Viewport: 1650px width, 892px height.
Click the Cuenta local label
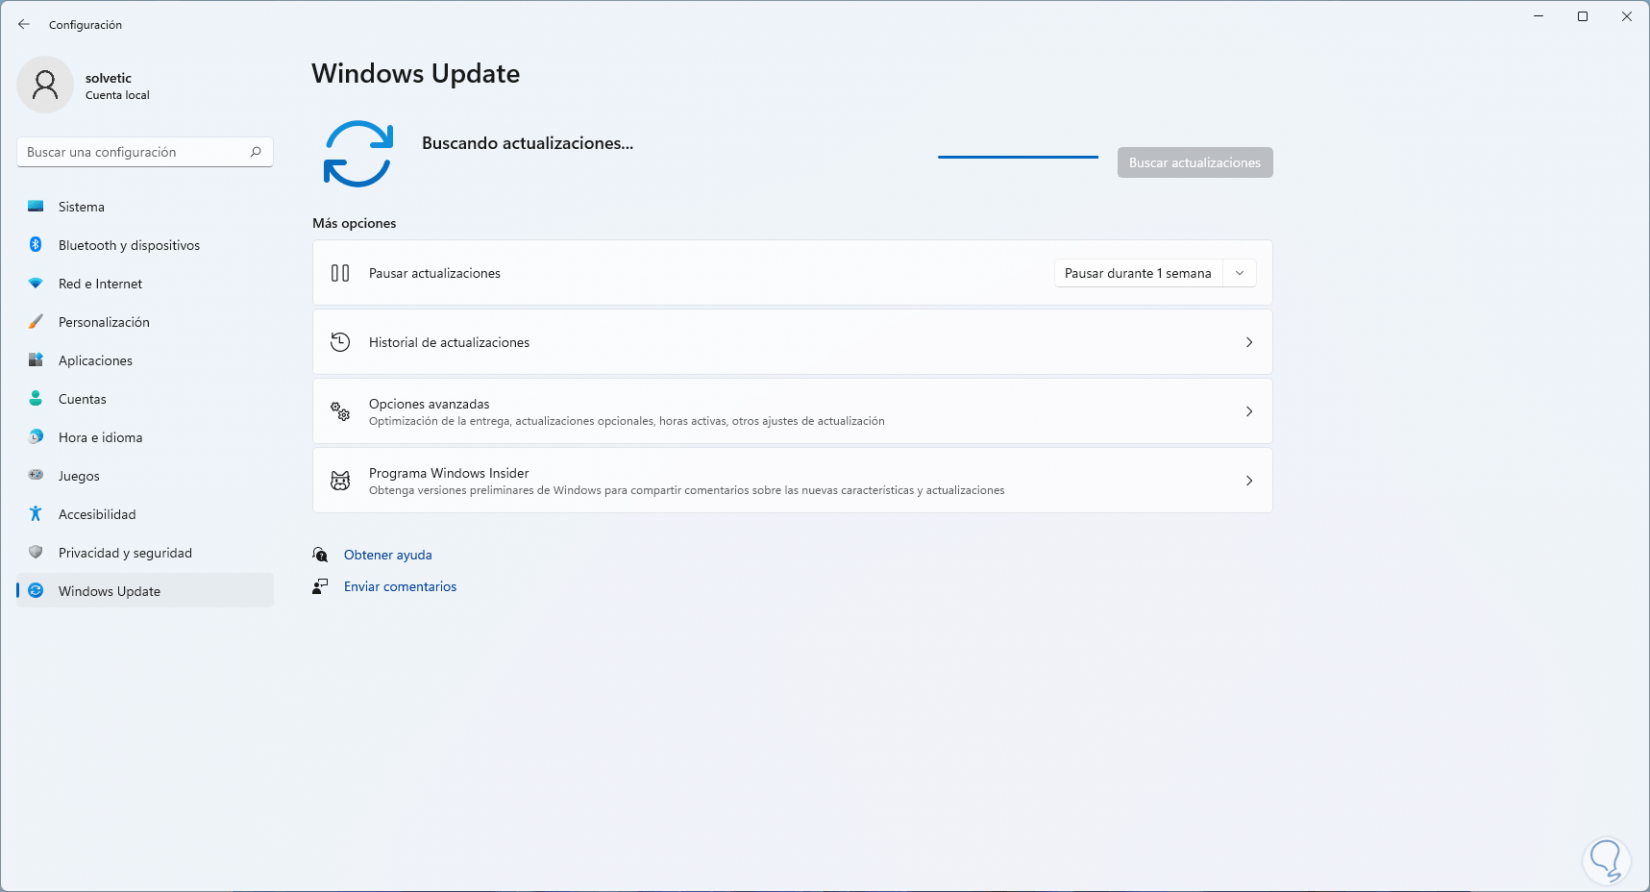[x=117, y=96]
